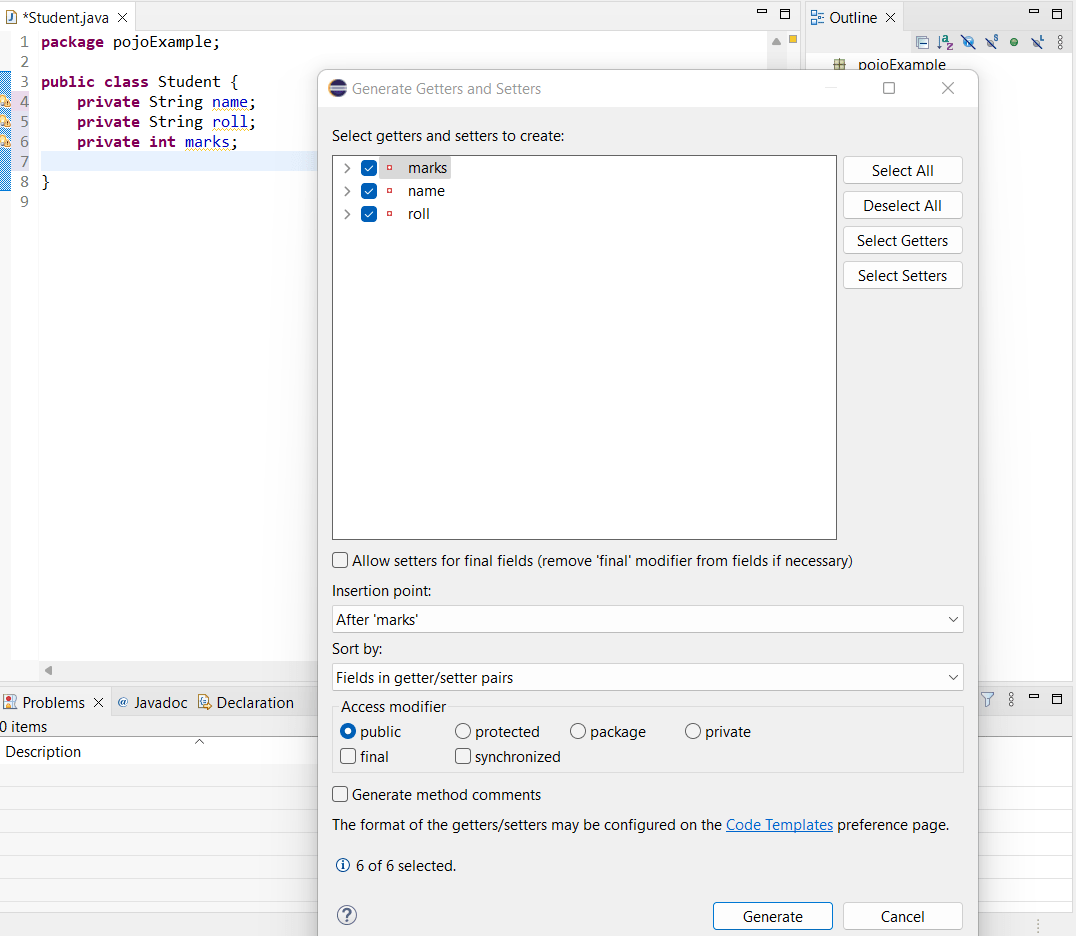Screen dimensions: 1076x936
Task: Expand the name field tree node
Action: (x=347, y=190)
